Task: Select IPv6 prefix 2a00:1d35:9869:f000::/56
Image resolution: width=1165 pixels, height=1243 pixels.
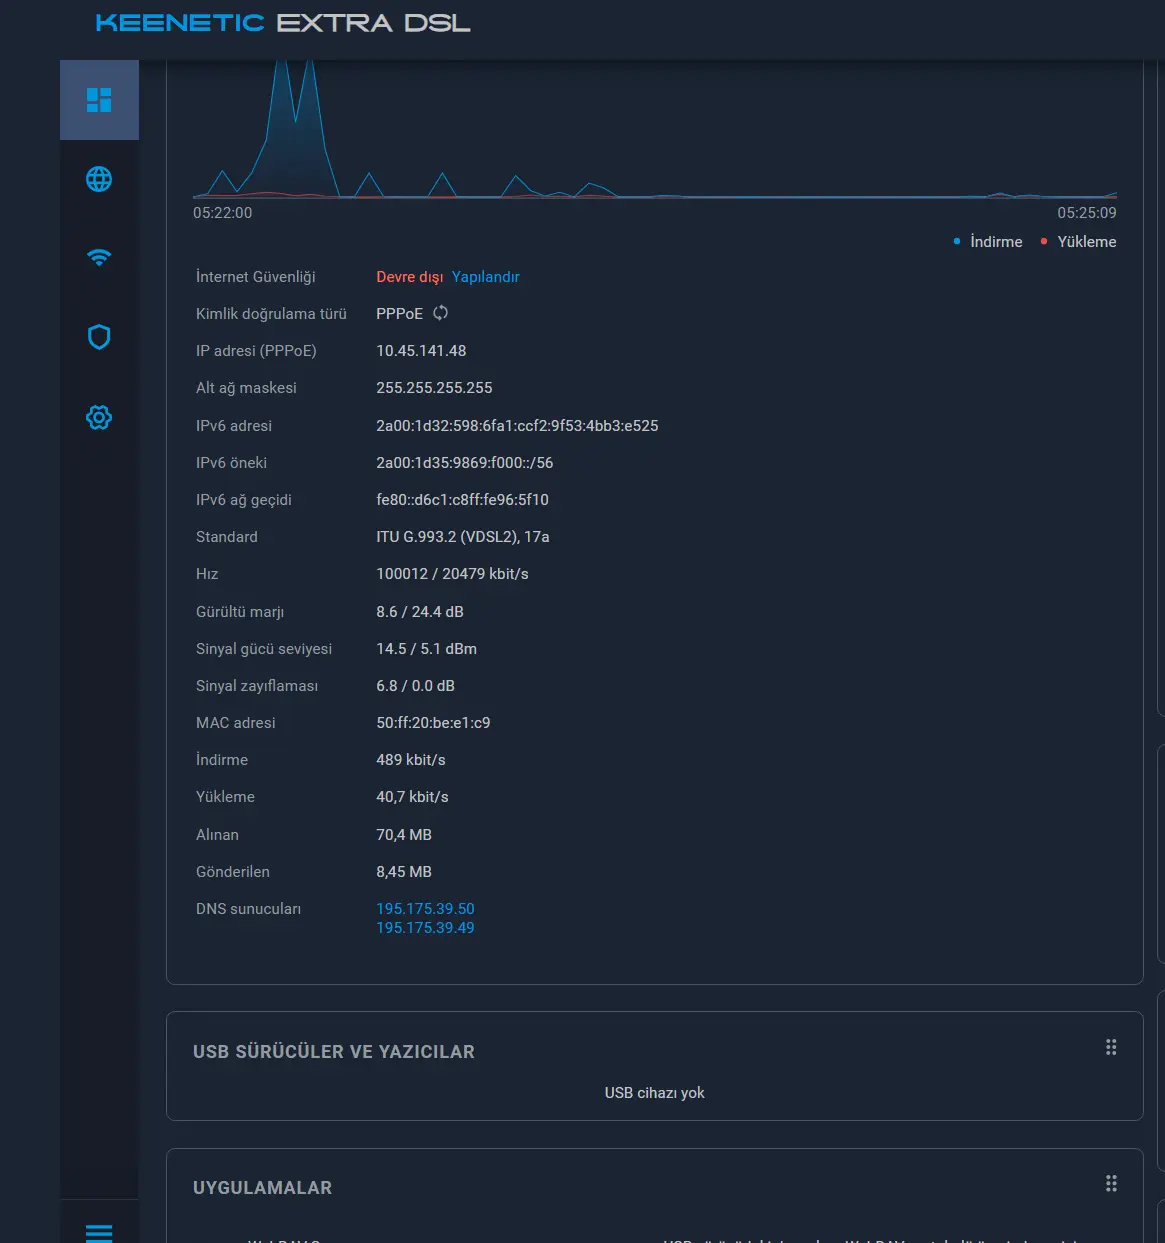Action: [x=464, y=463]
